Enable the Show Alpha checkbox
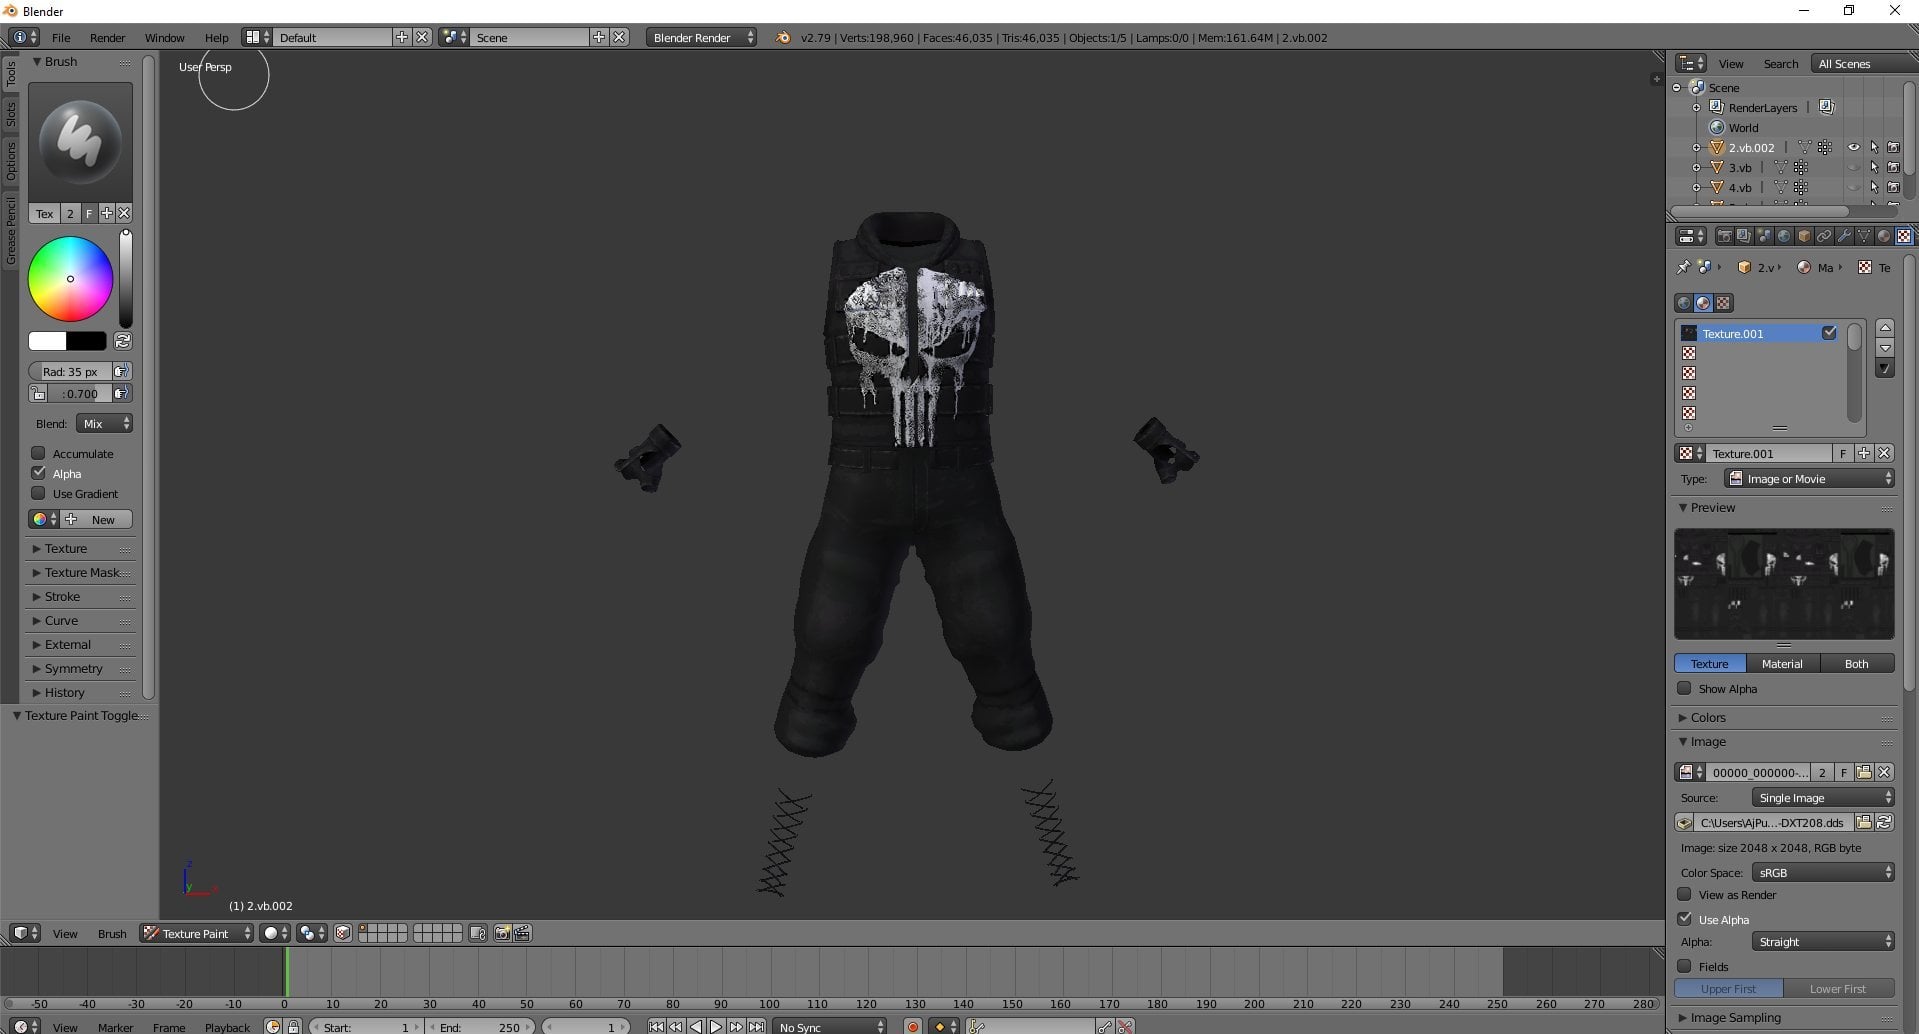Viewport: 1919px width, 1034px height. 1684,688
